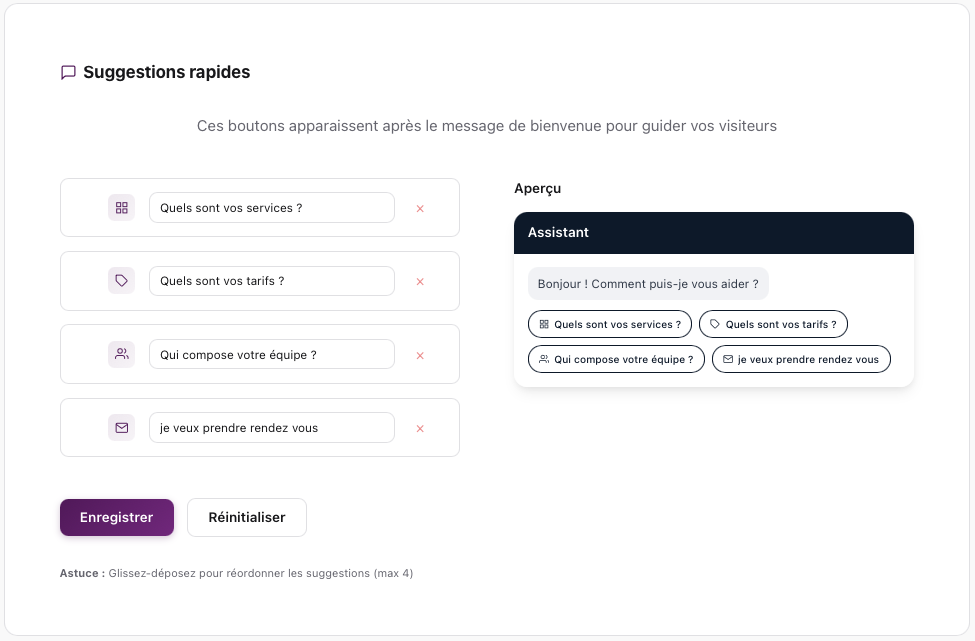The image size is (975, 641).
Task: Click the tag icon beside 'Quels sont vos tarifs ?'
Action: [121, 281]
